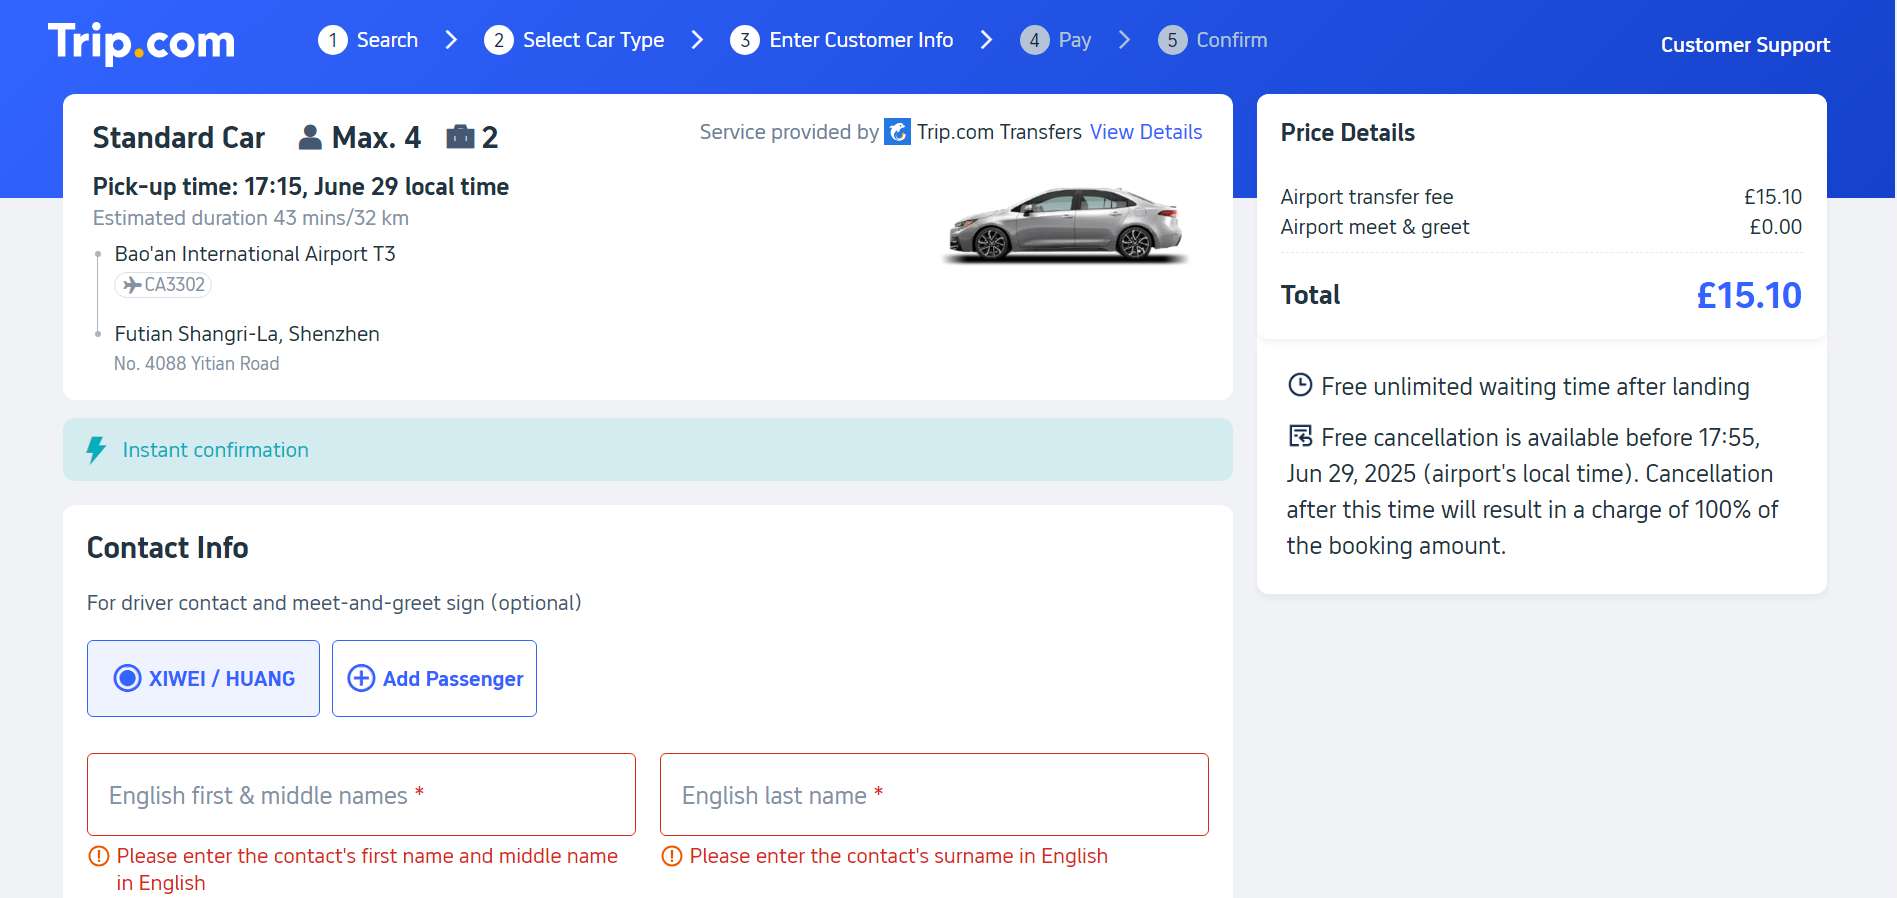Screen dimensions: 1897x898
Task: Click the step 5 number circle
Action: [1173, 40]
